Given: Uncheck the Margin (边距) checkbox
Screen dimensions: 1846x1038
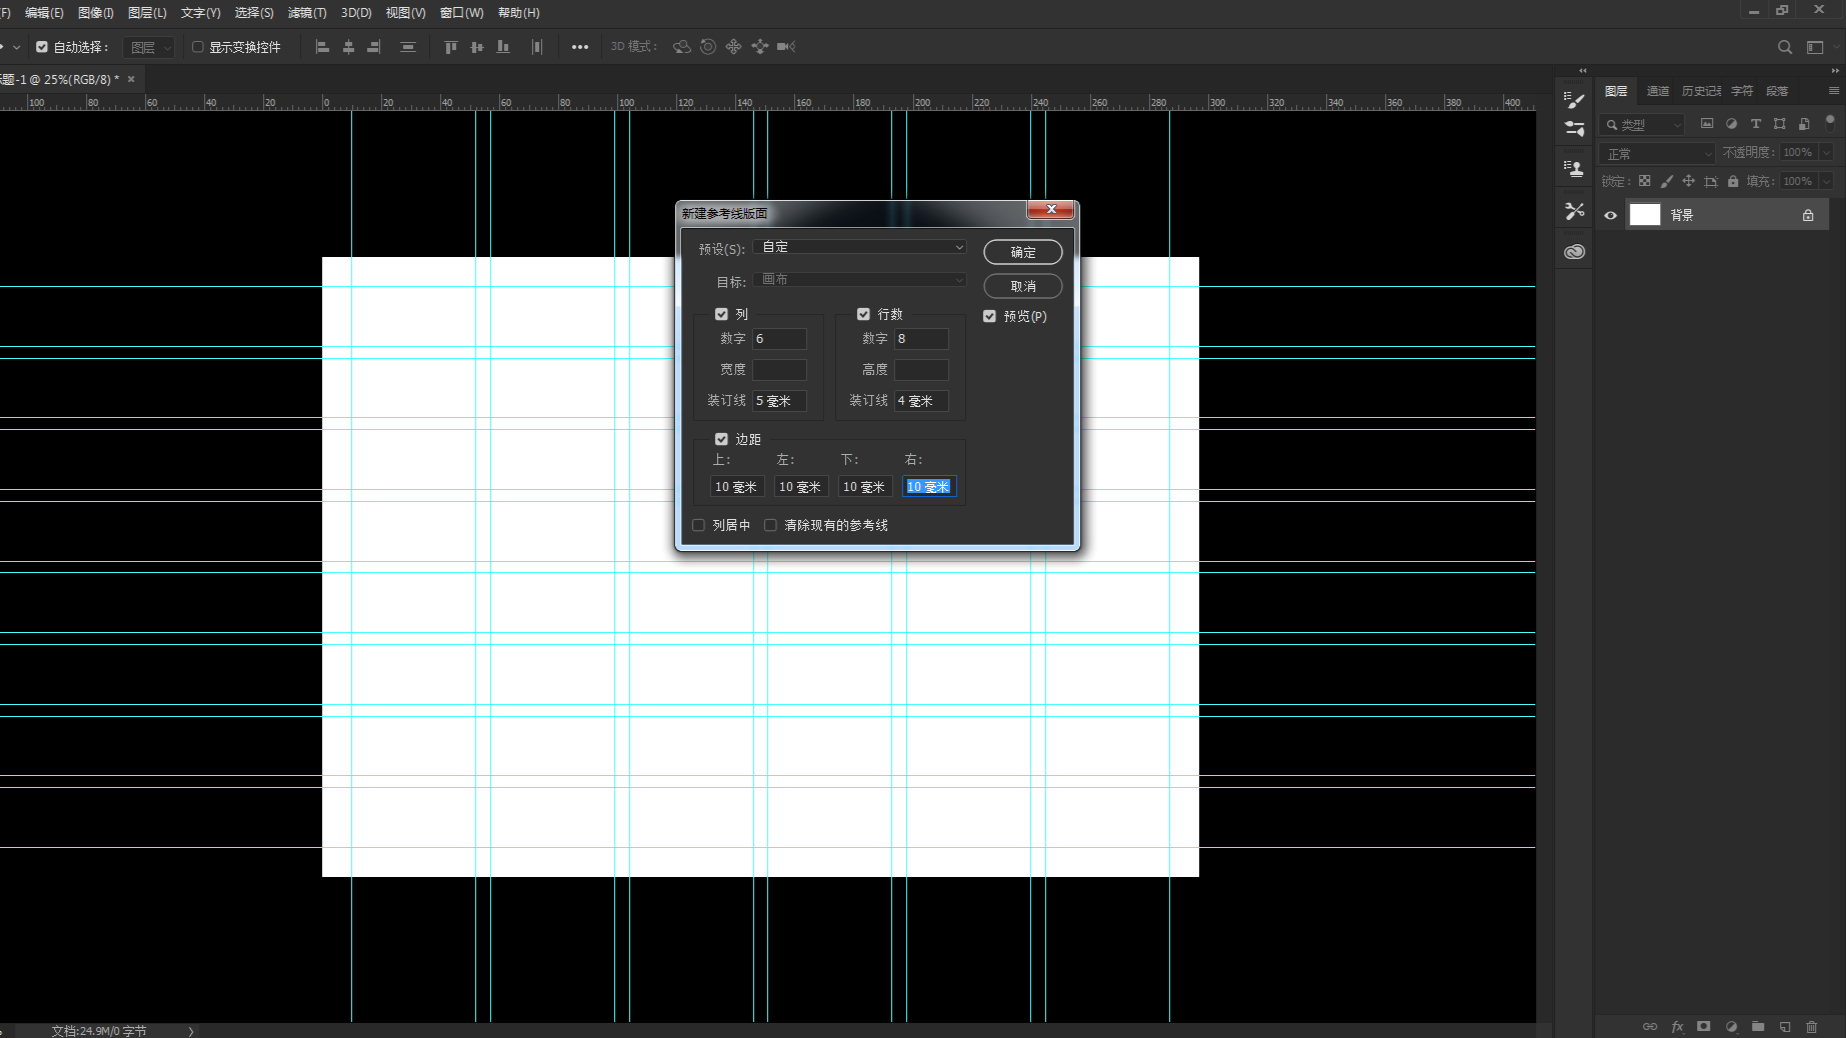Looking at the screenshot, I should click(721, 439).
